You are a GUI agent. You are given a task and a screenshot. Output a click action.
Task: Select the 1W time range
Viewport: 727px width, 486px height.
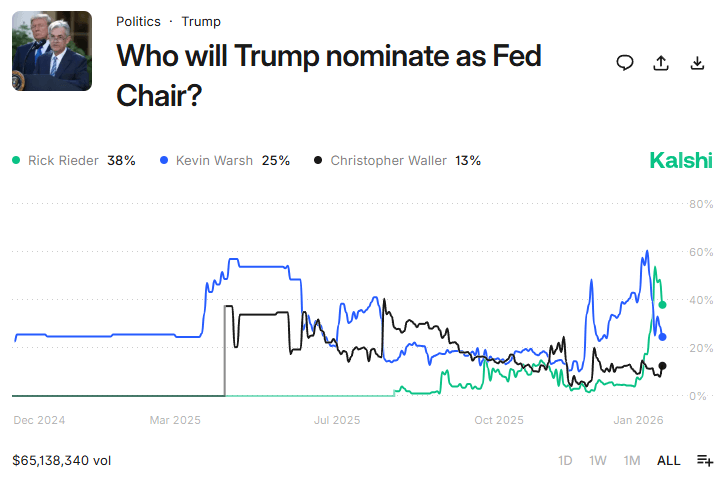pyautogui.click(x=598, y=461)
